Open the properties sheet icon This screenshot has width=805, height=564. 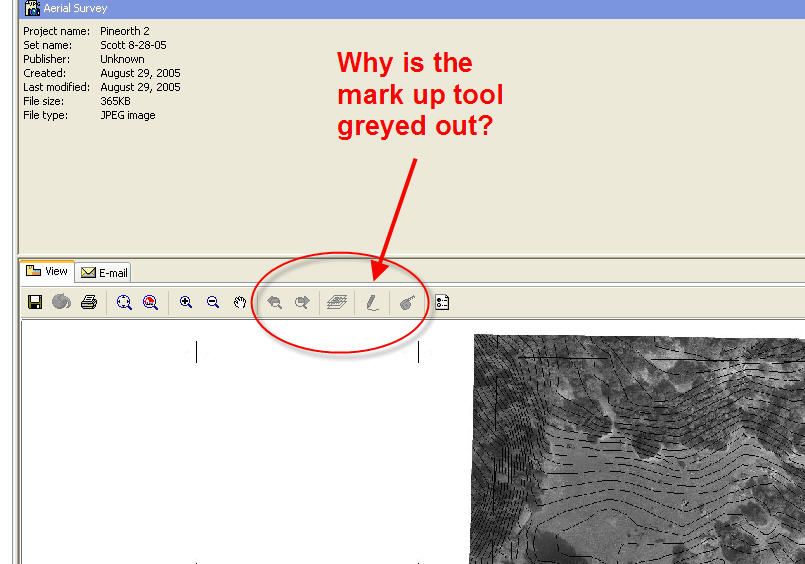[x=442, y=302]
